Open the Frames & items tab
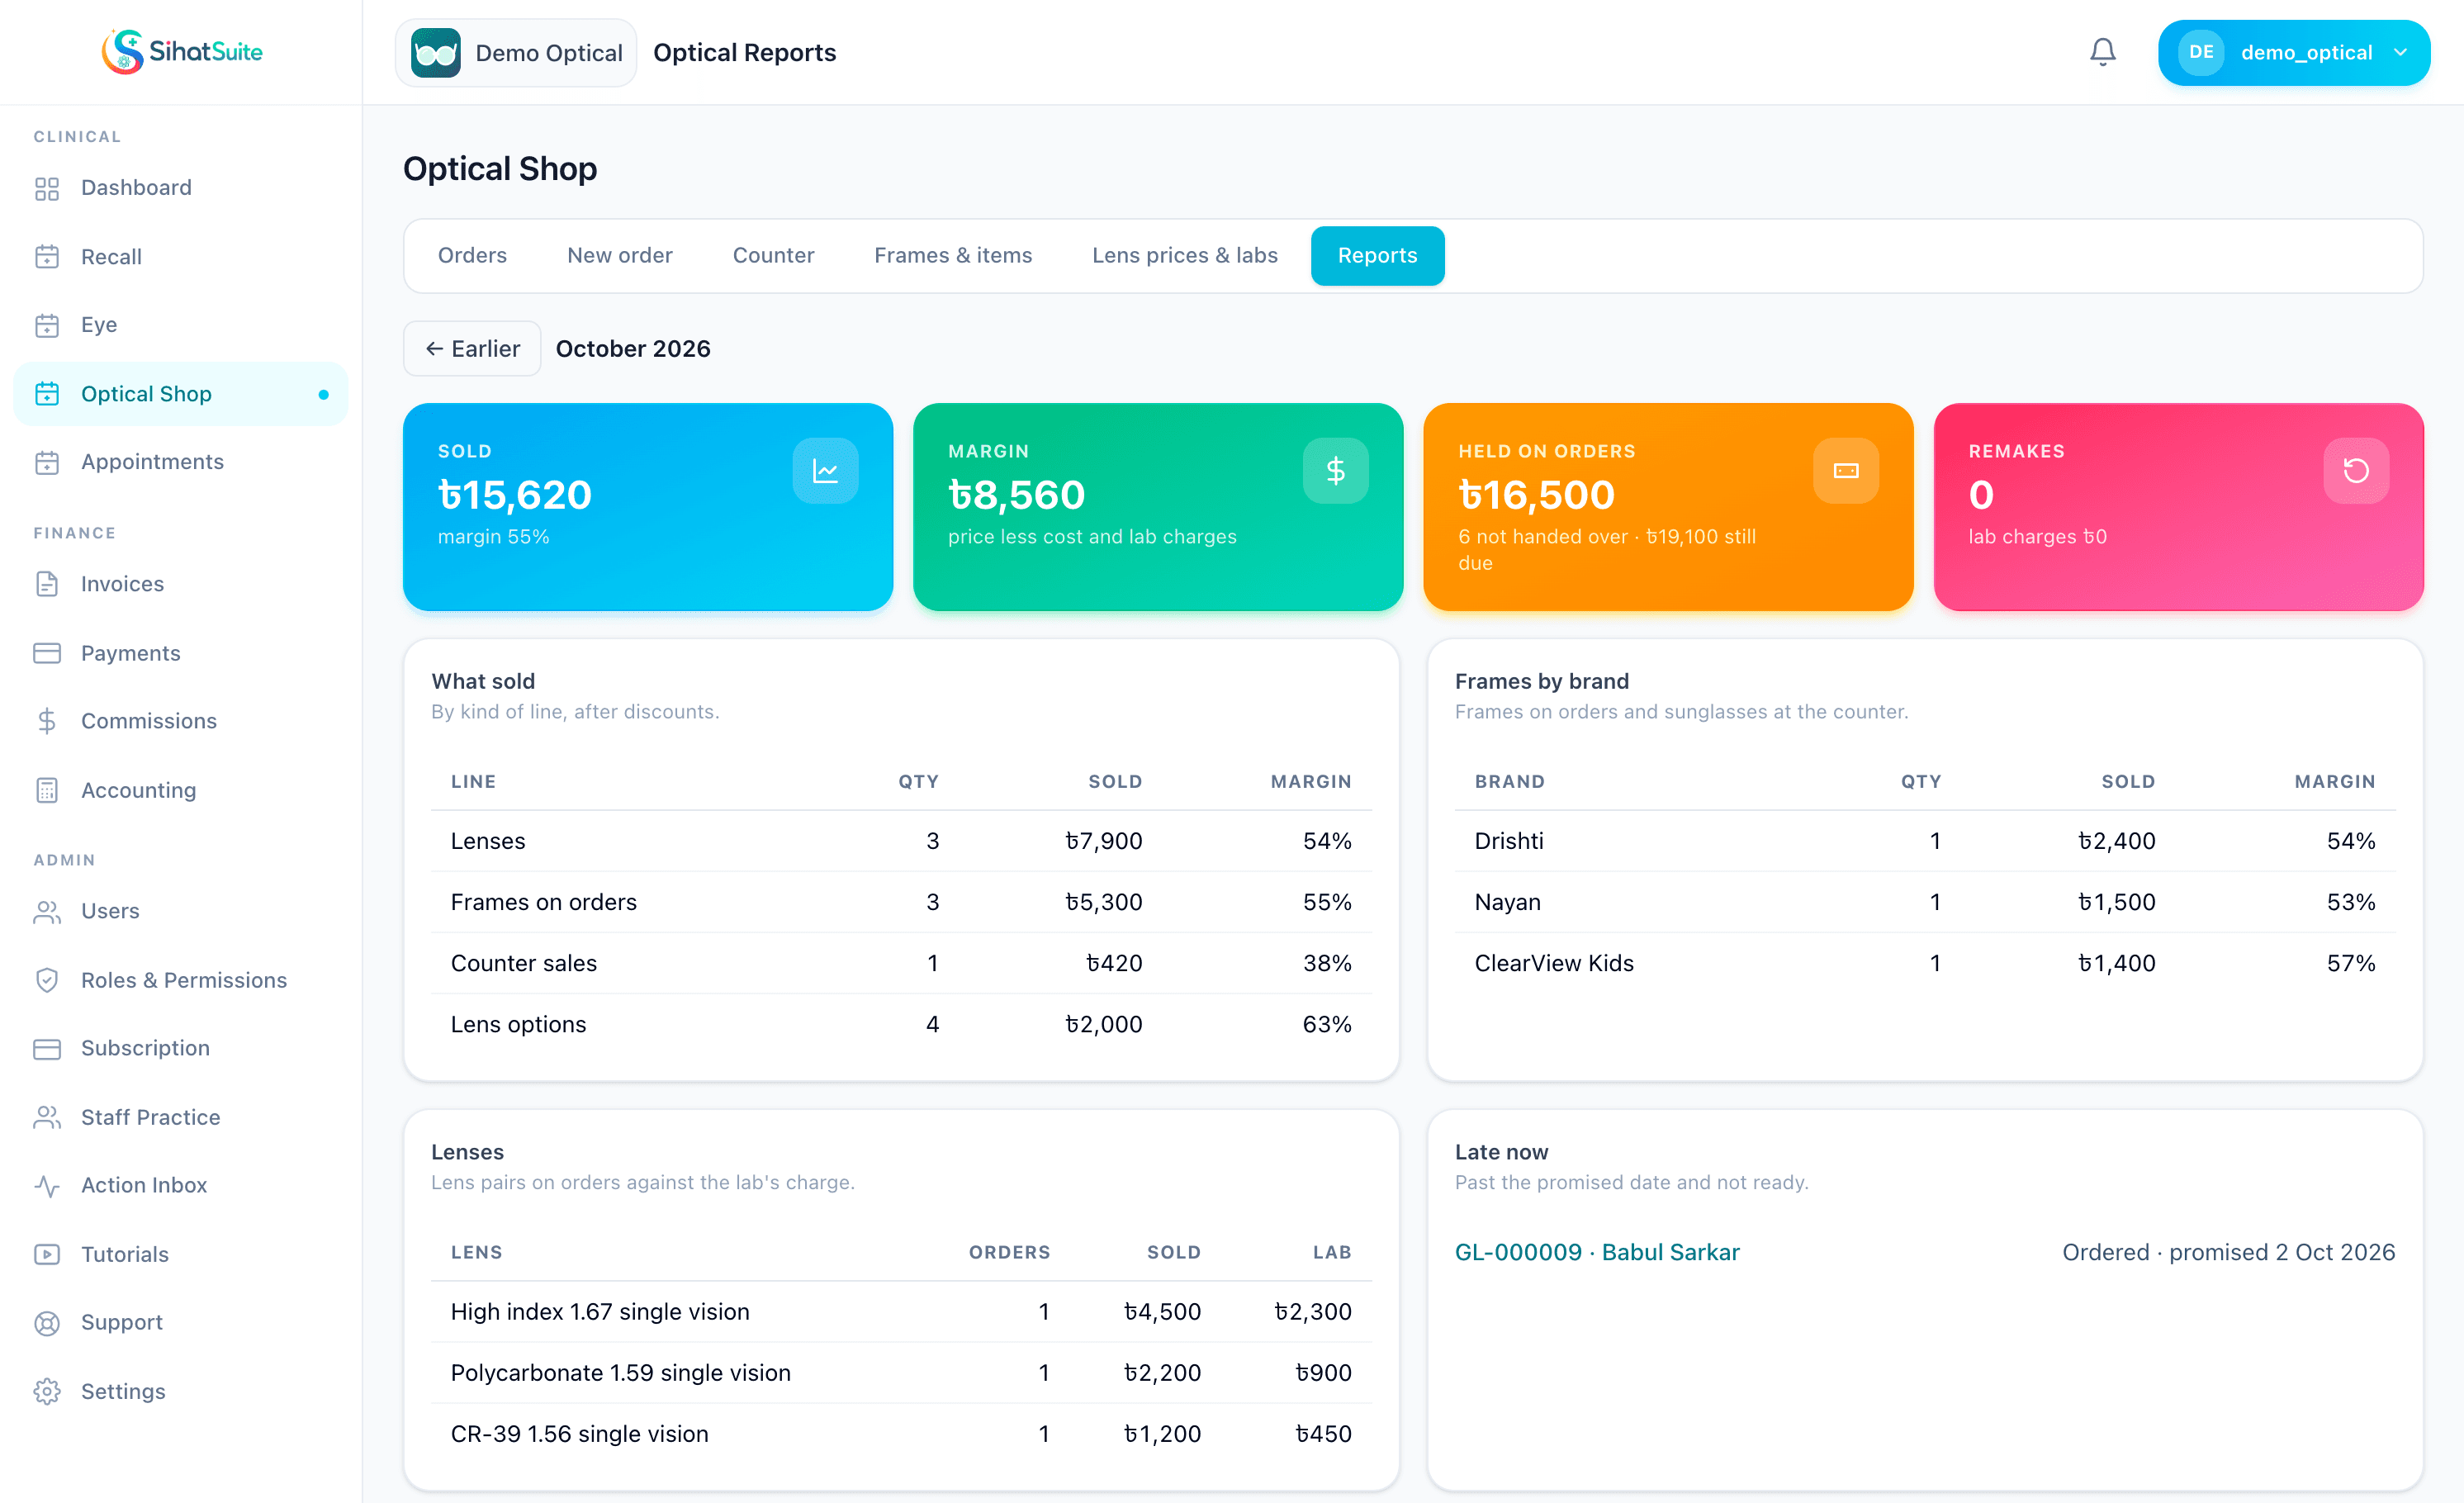This screenshot has width=2464, height=1503. click(953, 256)
